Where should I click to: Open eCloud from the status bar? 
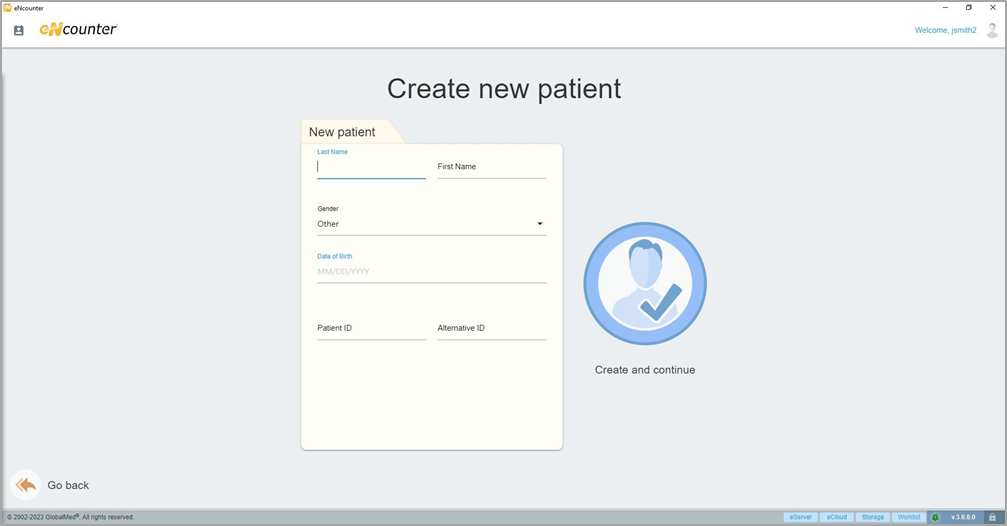pos(837,517)
